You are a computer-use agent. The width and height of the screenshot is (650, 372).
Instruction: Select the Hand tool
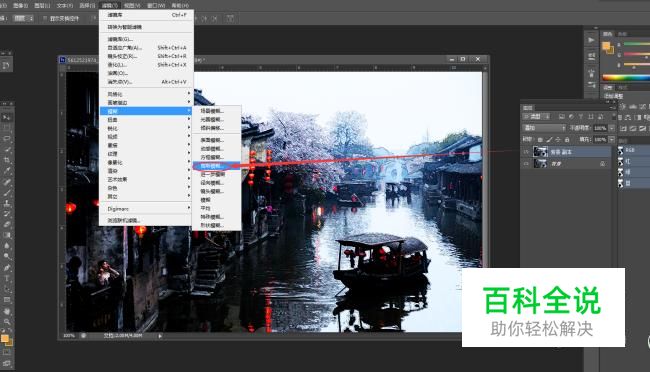tap(7, 311)
